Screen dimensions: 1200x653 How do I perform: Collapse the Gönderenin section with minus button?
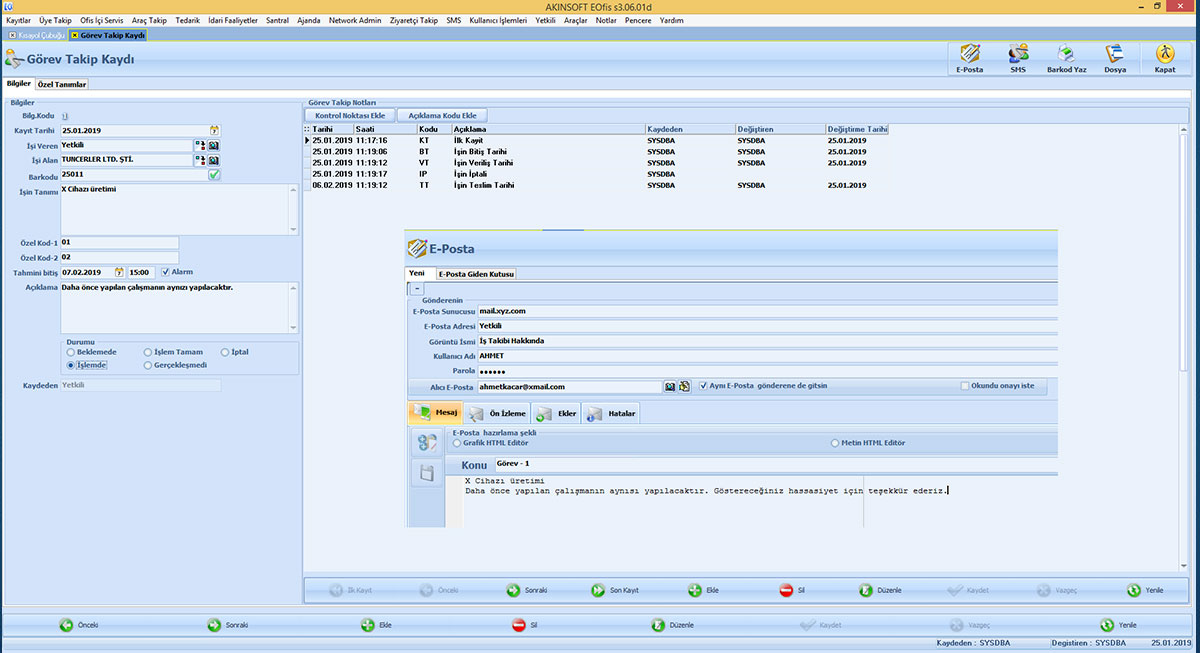point(417,288)
